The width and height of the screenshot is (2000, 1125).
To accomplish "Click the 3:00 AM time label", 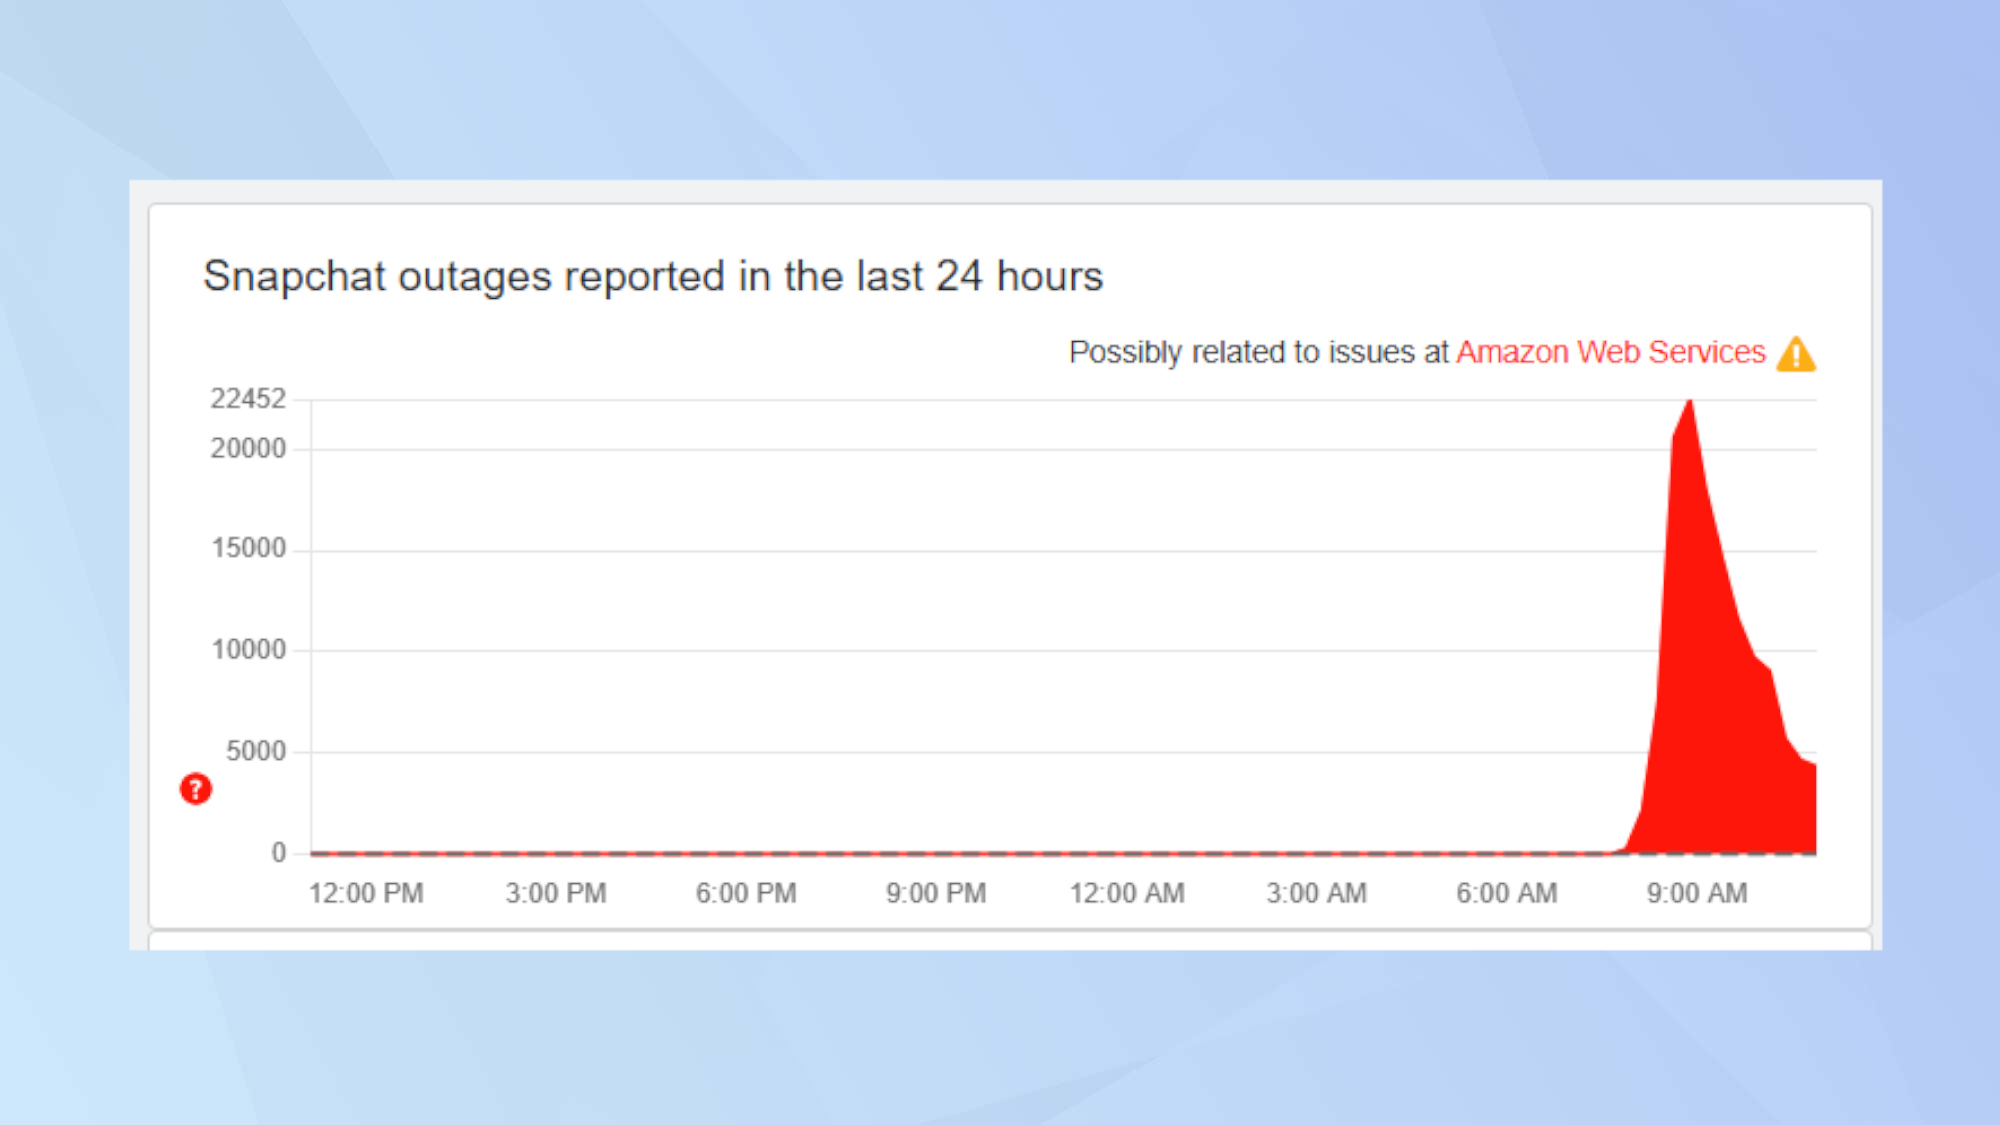I will pos(1316,893).
